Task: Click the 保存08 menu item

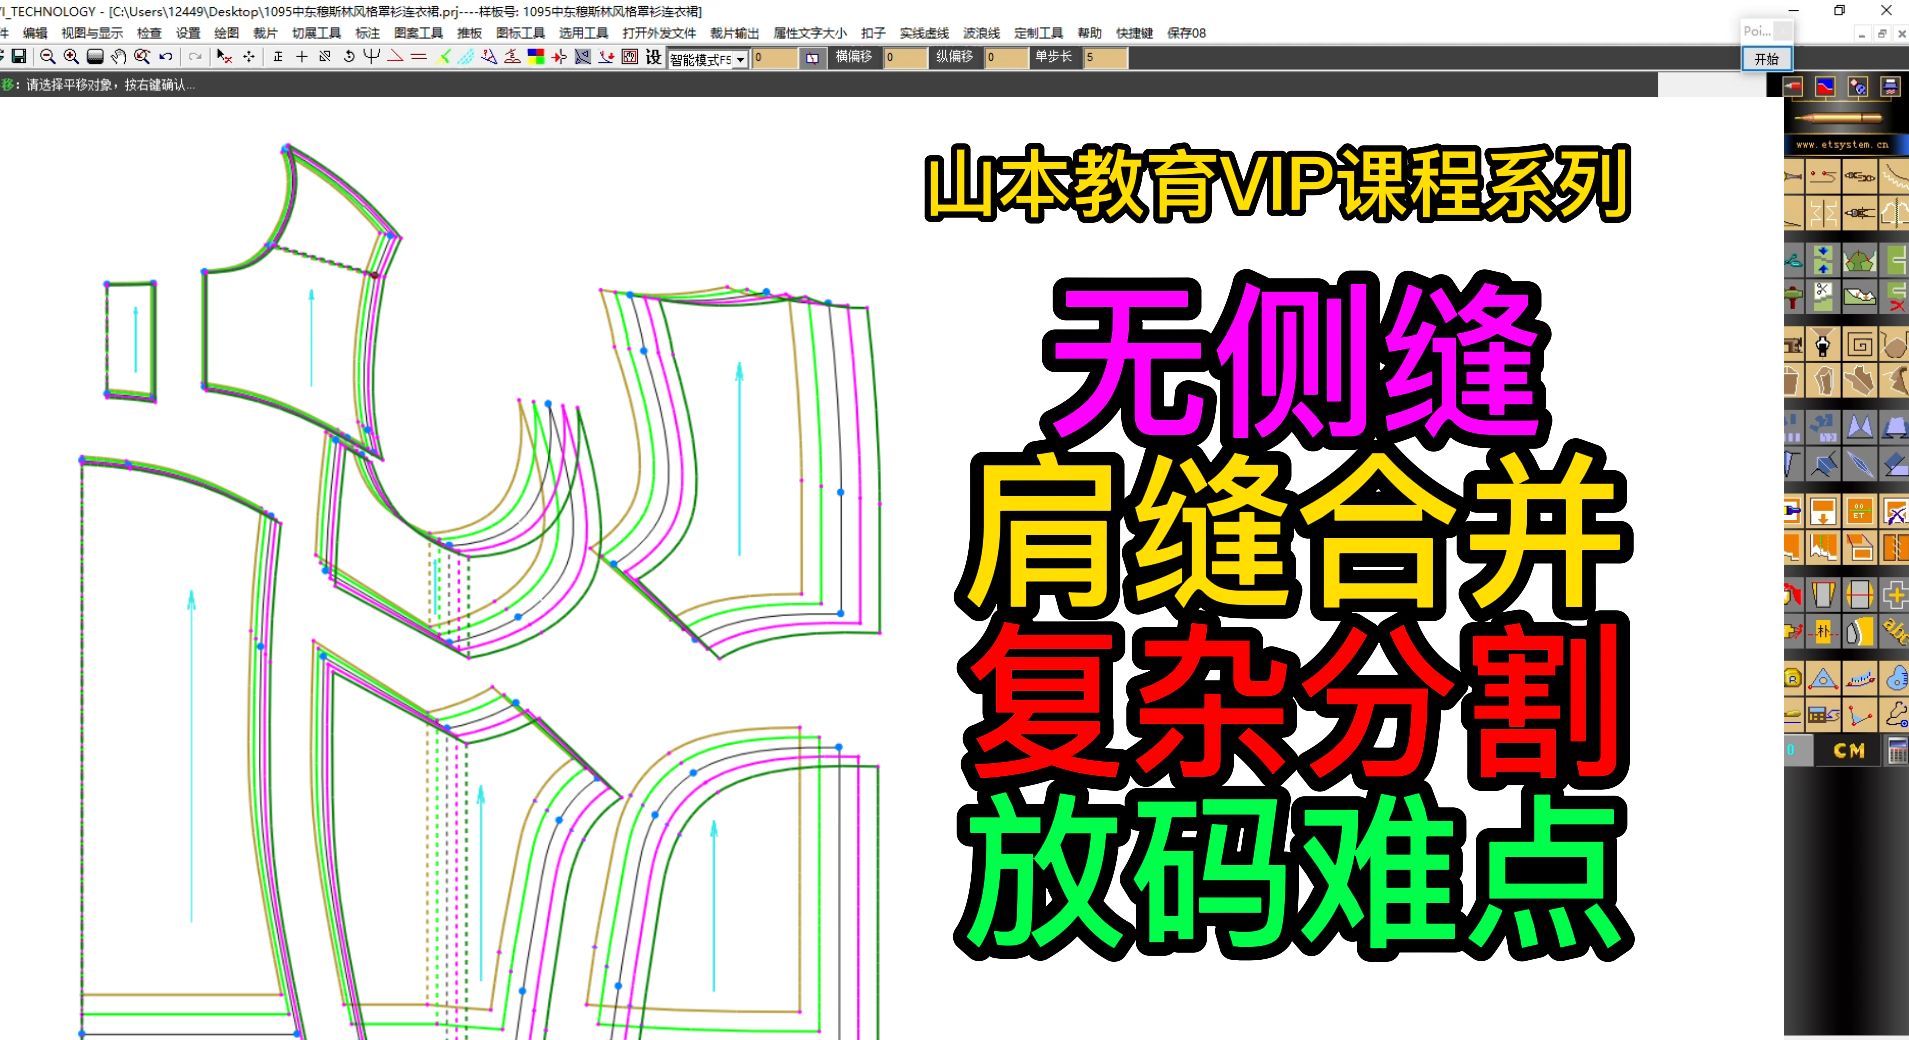Action: pyautogui.click(x=1186, y=33)
